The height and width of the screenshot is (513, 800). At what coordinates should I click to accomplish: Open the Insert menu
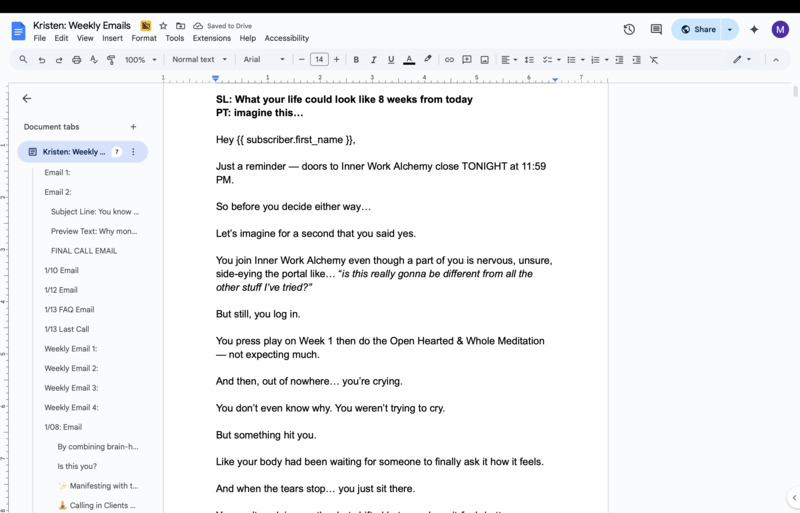112,38
